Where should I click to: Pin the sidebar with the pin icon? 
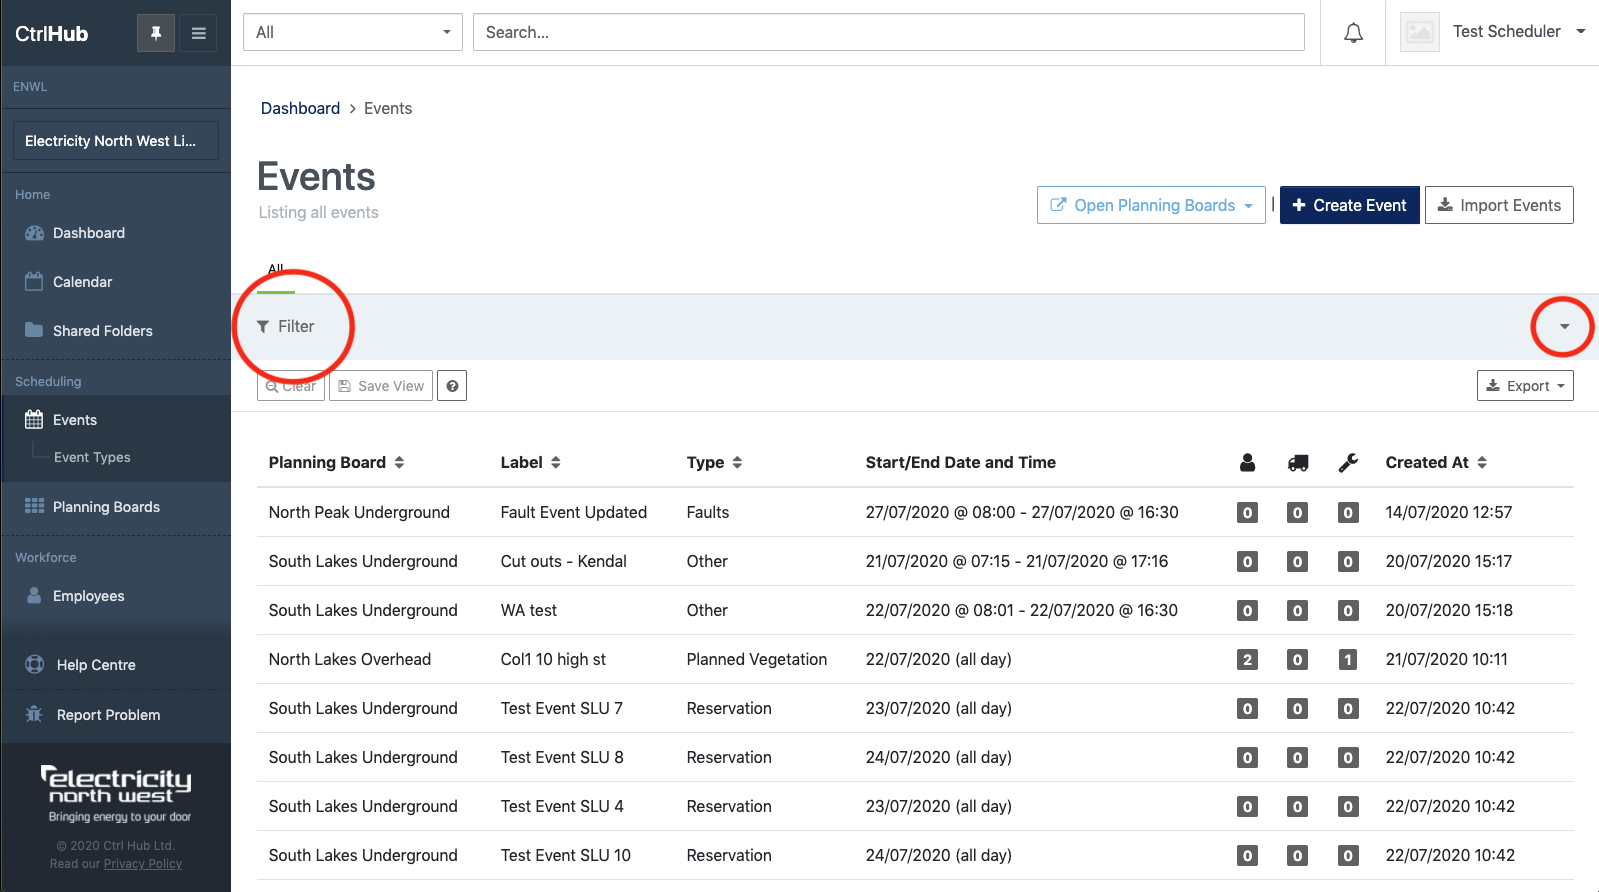click(156, 33)
